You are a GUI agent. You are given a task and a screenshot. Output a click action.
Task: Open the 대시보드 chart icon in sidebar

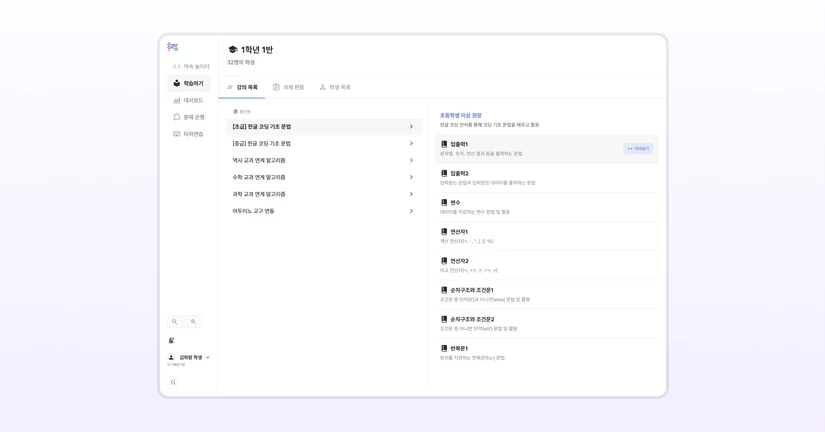click(x=177, y=100)
